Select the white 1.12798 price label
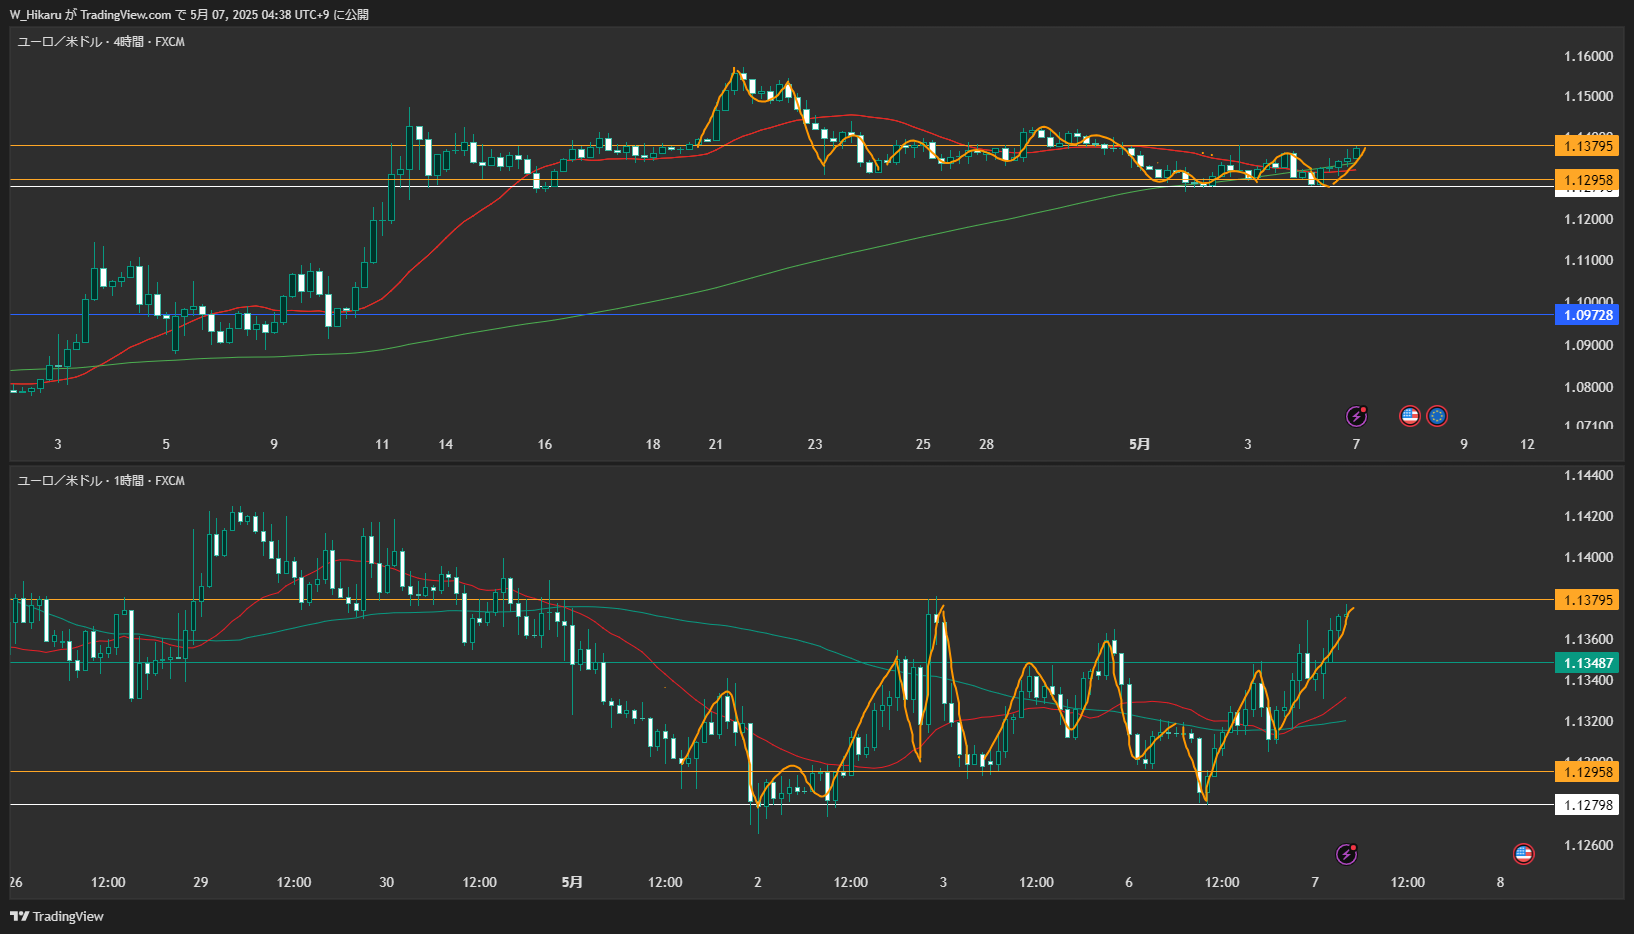This screenshot has width=1634, height=934. click(1587, 805)
